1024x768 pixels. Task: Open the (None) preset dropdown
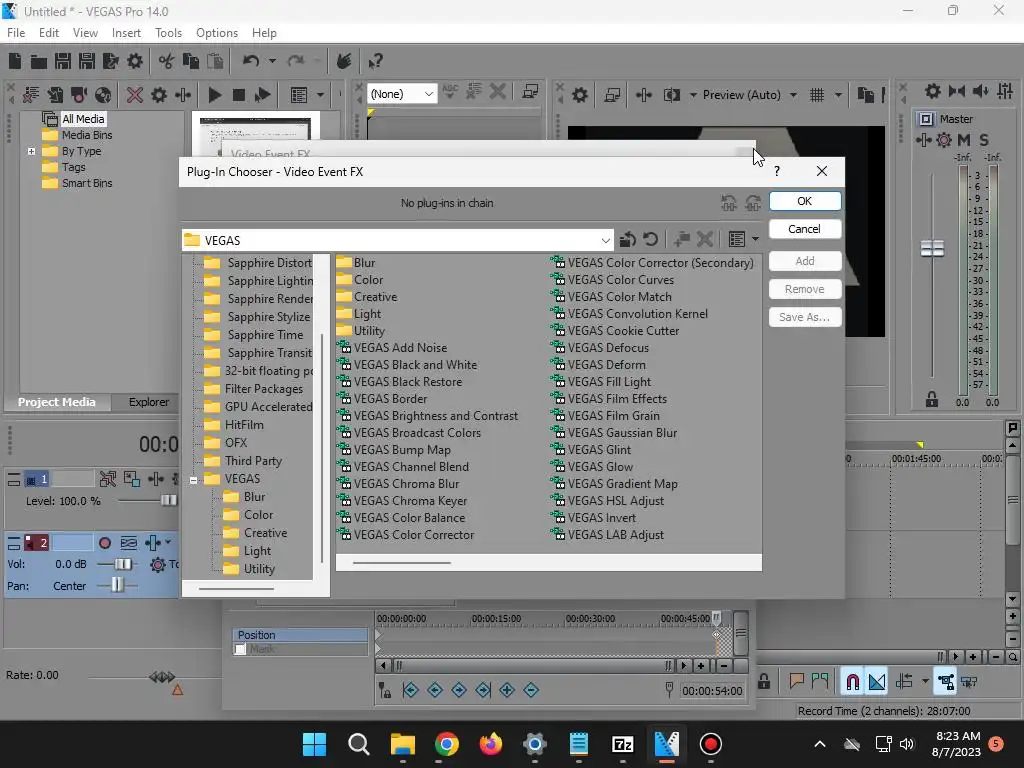[x=428, y=94]
